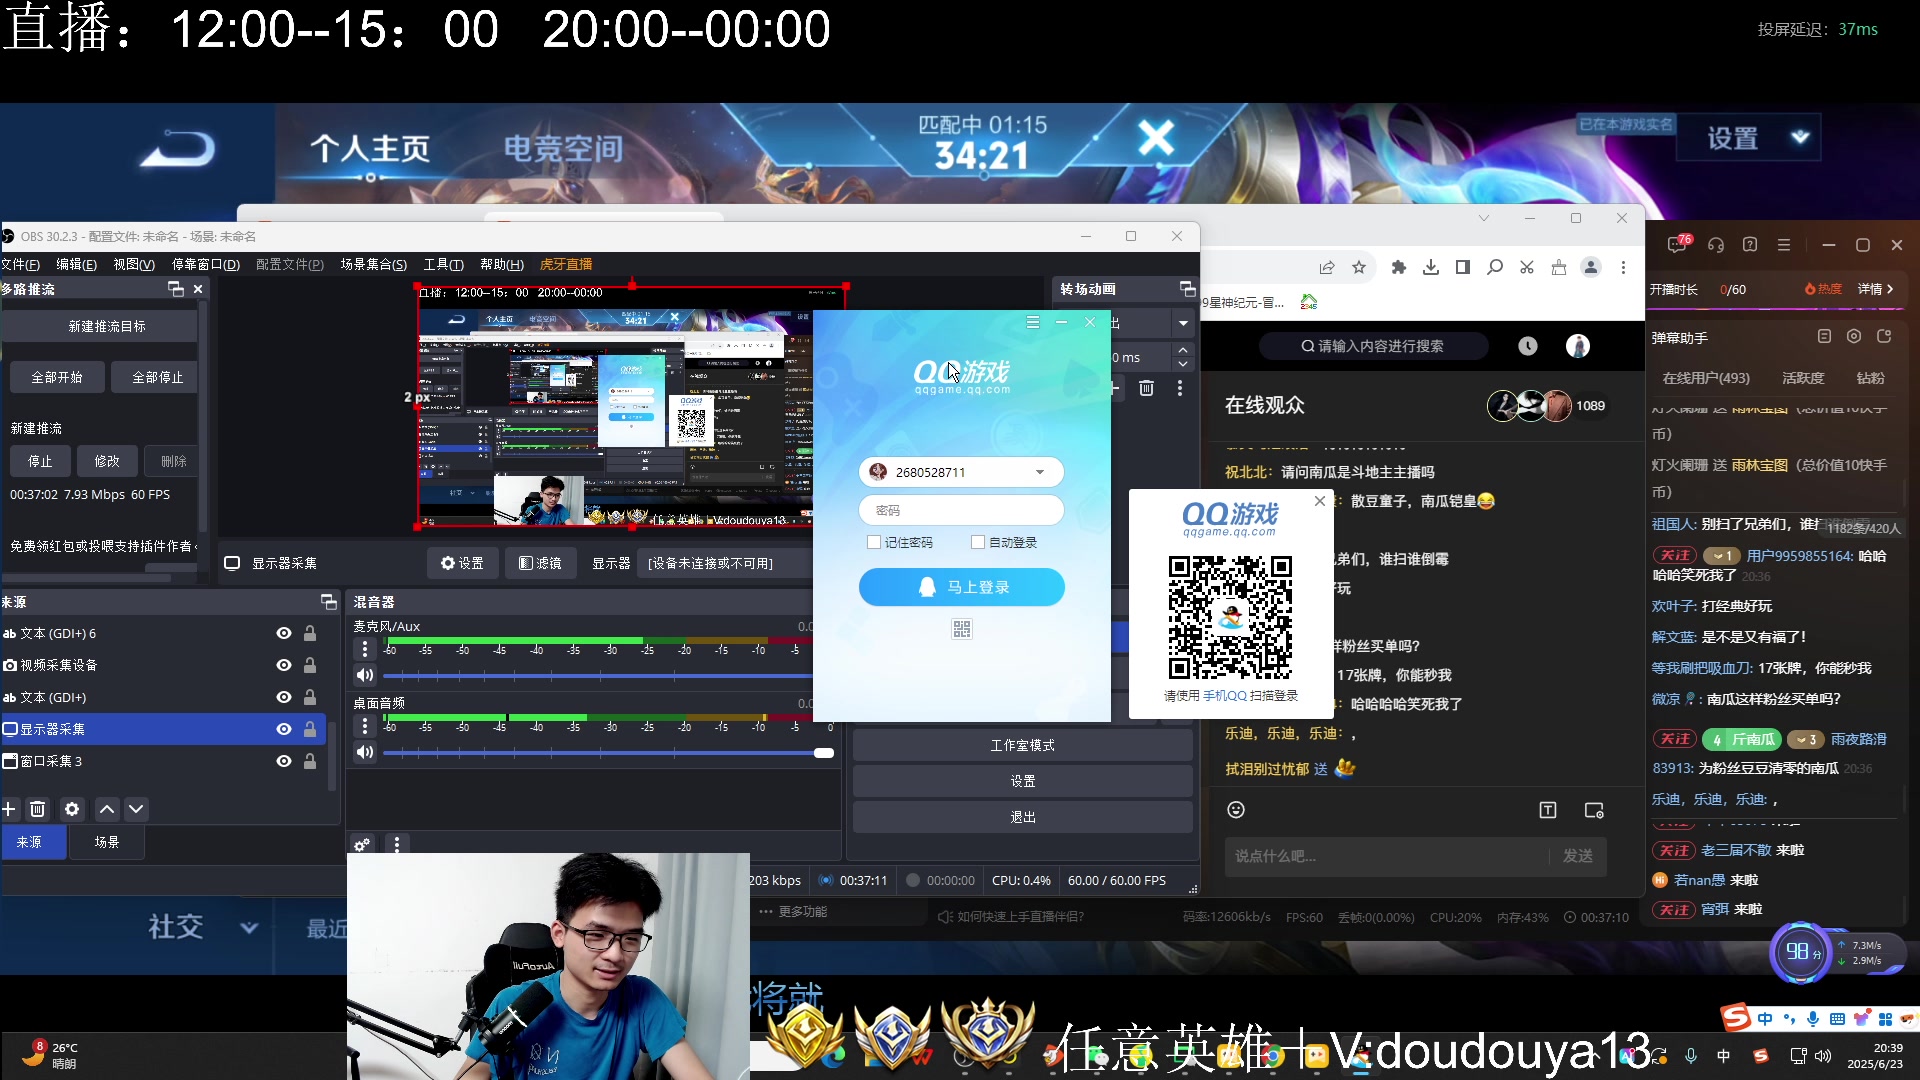This screenshot has width=1920, height=1080.
Task: Add a new source in OBS sources panel
Action: [x=10, y=809]
